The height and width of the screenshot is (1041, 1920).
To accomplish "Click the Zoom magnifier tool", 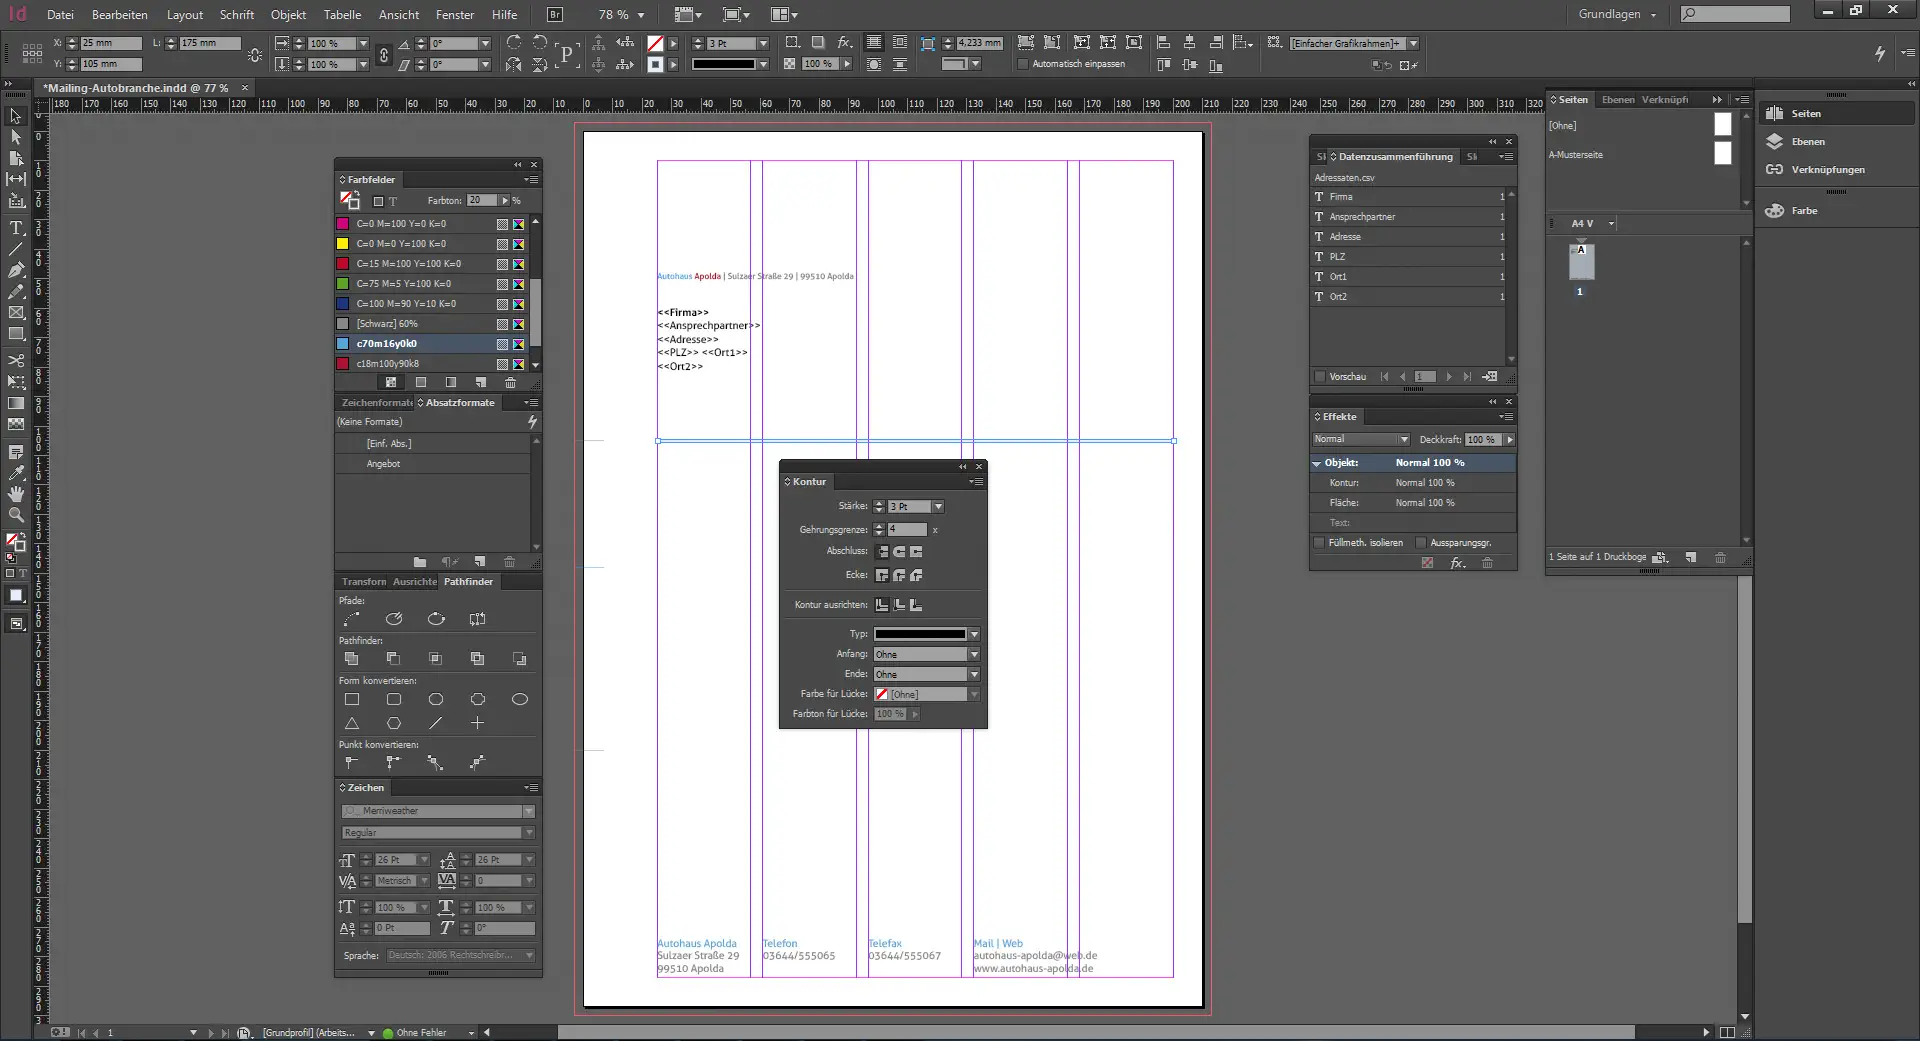I will point(16,515).
